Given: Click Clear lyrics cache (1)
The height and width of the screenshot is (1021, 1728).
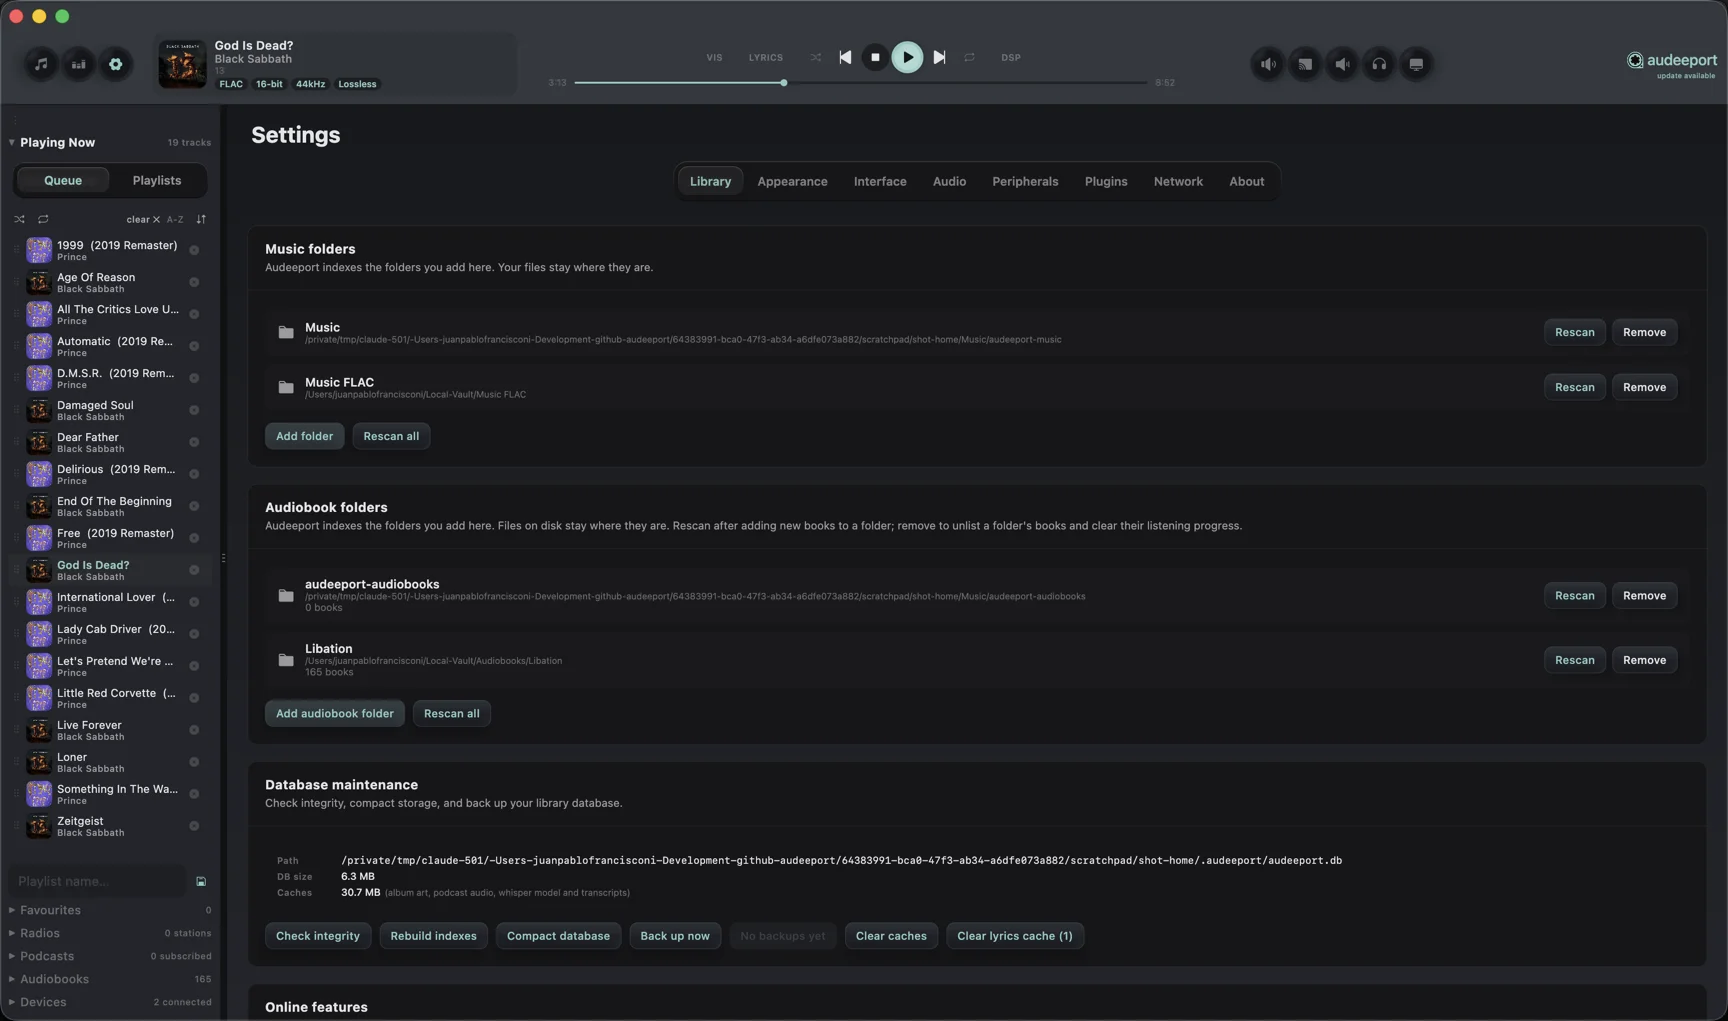Looking at the screenshot, I should tap(1014, 936).
